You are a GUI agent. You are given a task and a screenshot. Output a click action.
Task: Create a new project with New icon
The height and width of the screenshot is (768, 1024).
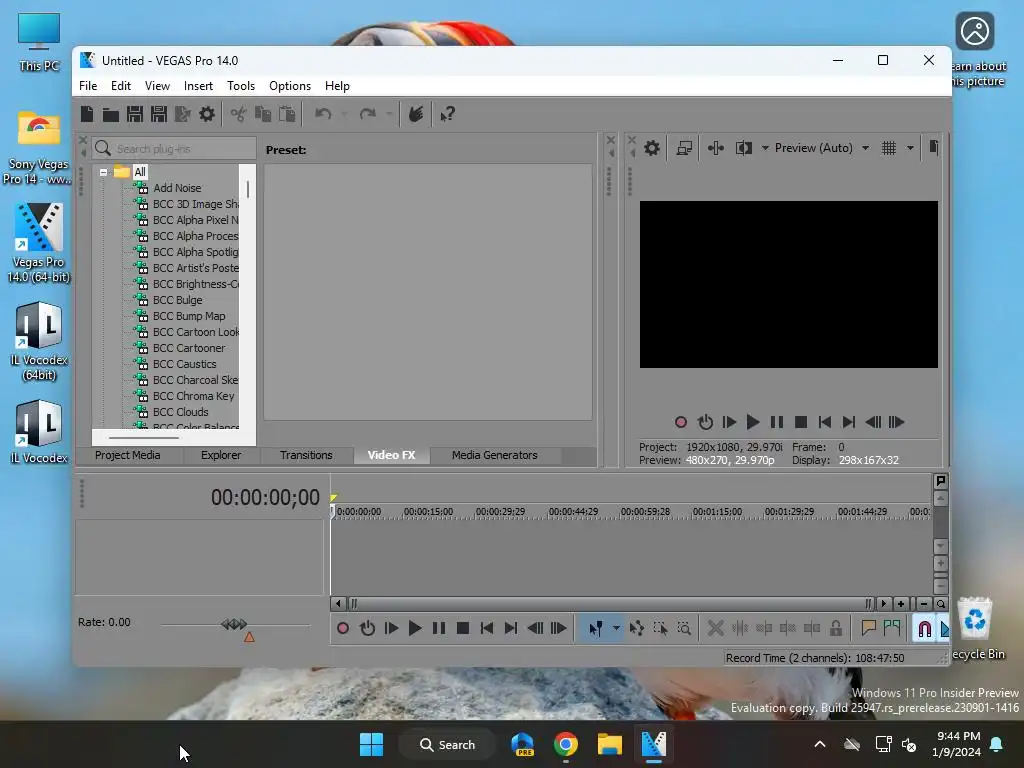tap(87, 114)
